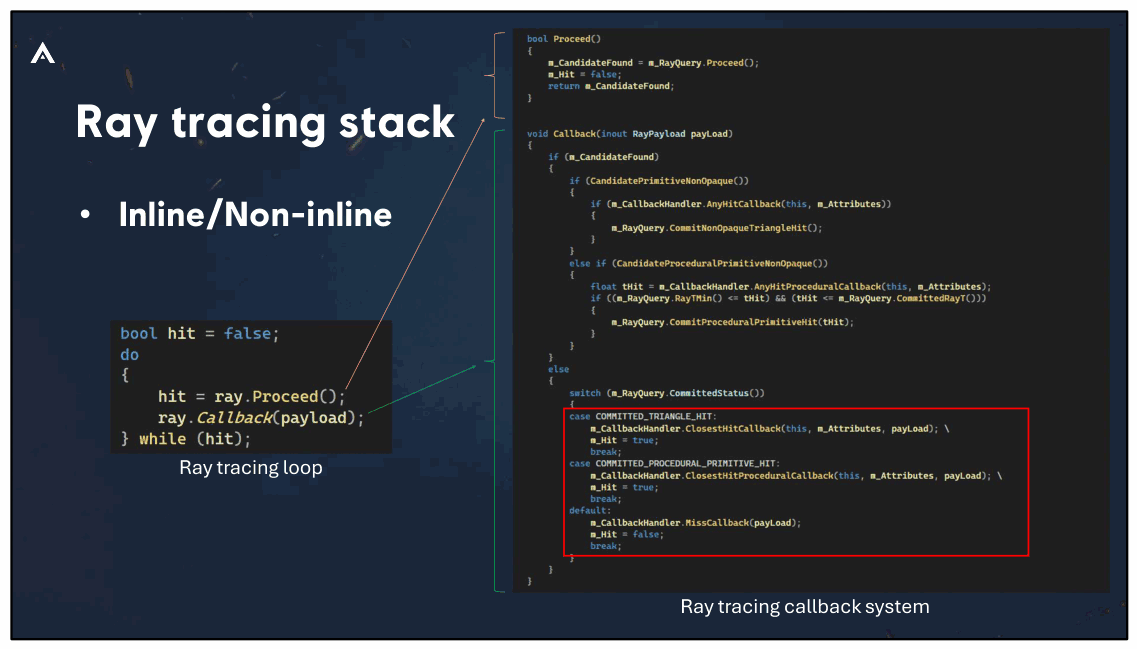This screenshot has height=649, width=1137.
Task: Click the "m_CandidateFound = m_RayQuery.Proceed();" line
Action: (653, 63)
